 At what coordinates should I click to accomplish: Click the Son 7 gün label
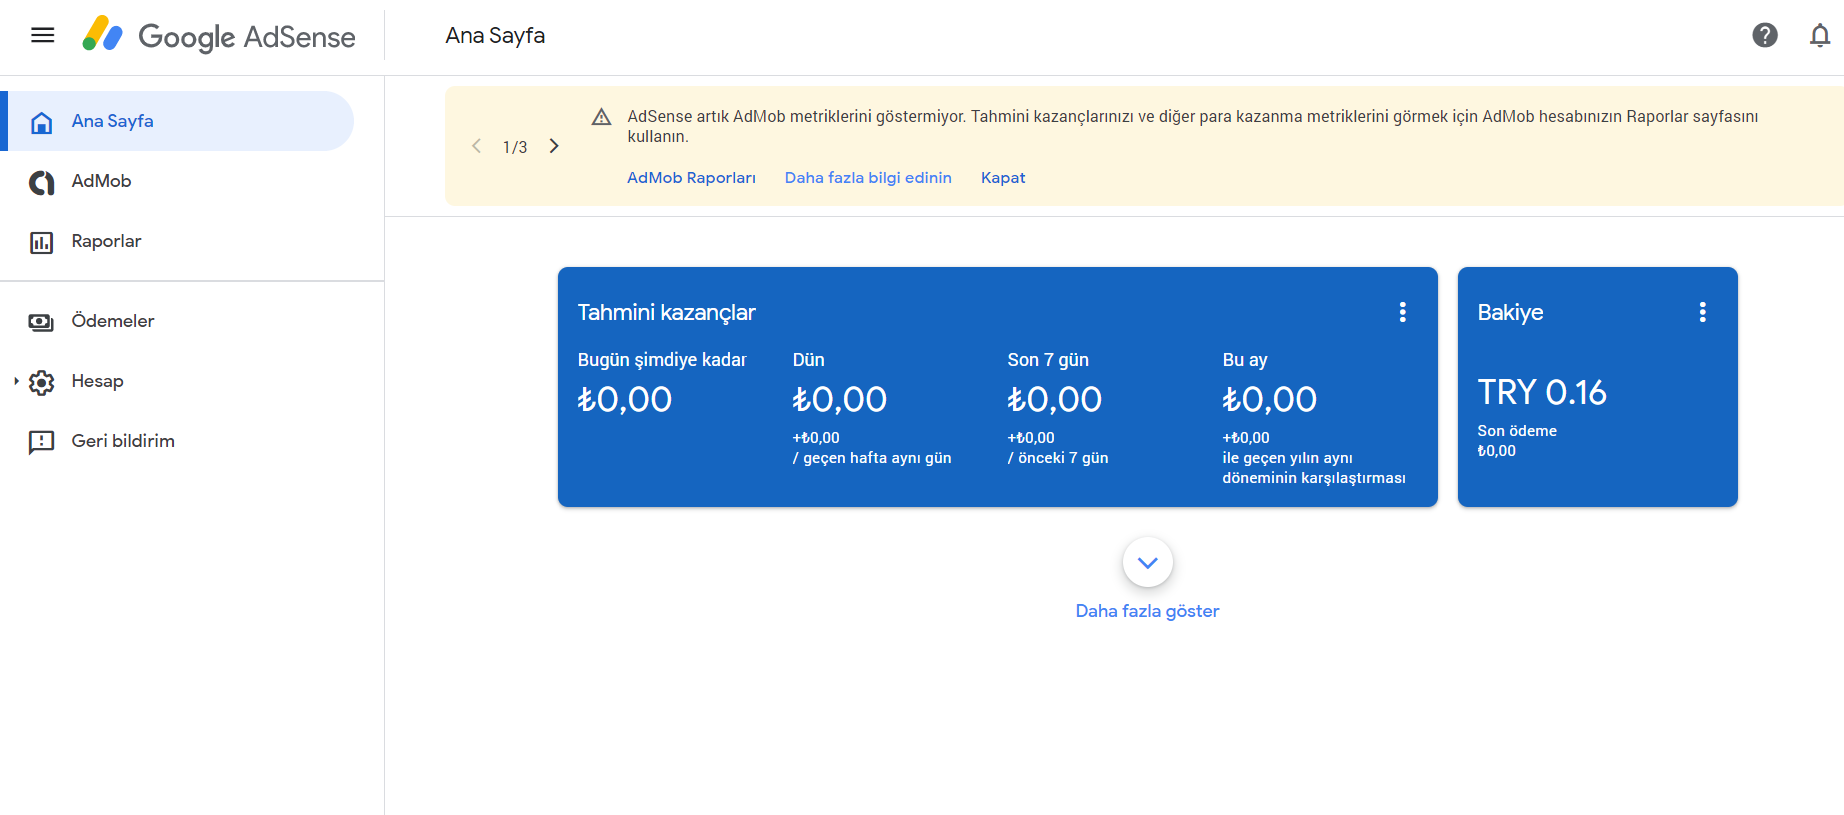1048,360
